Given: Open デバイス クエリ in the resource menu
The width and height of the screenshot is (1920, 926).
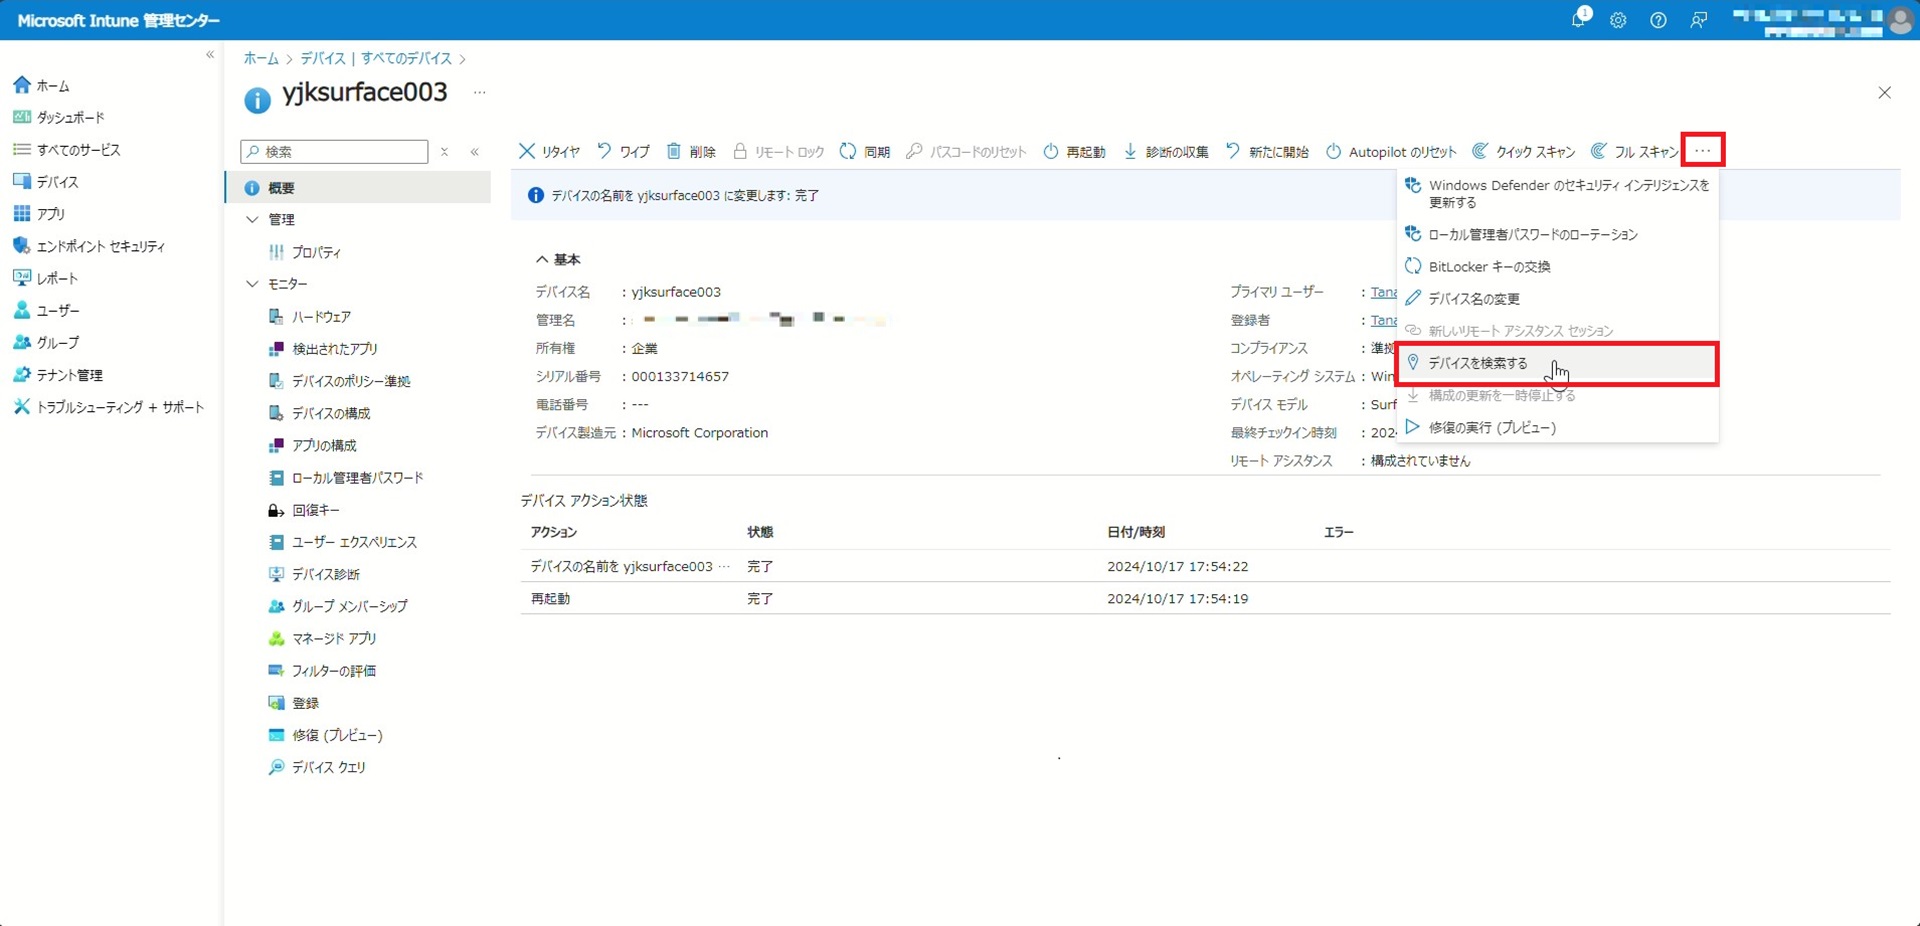Looking at the screenshot, I should (317, 767).
